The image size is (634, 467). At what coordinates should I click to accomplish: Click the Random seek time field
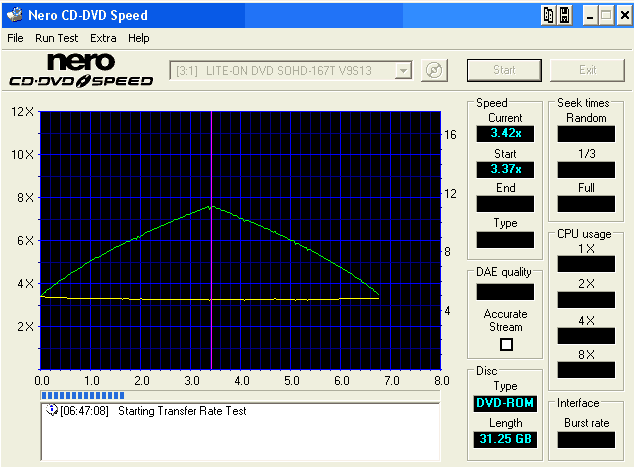586,133
